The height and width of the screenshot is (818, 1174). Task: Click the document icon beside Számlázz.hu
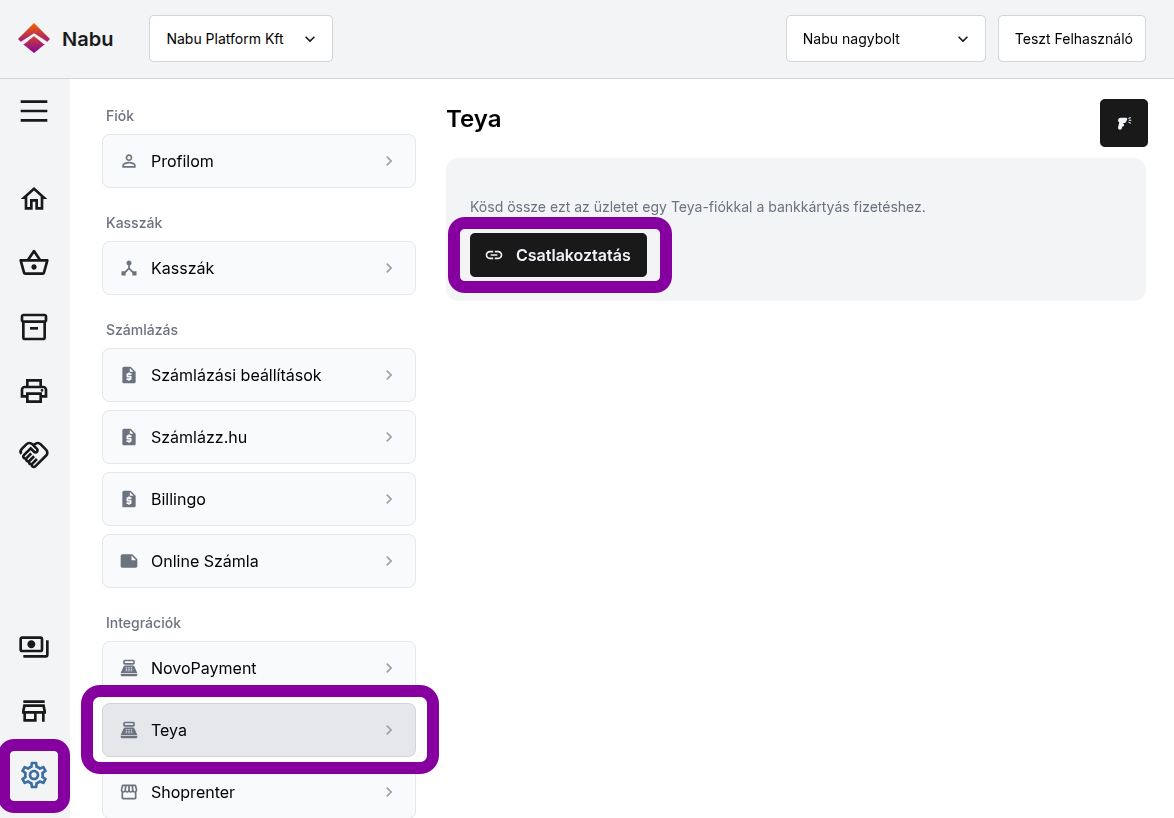coord(129,437)
